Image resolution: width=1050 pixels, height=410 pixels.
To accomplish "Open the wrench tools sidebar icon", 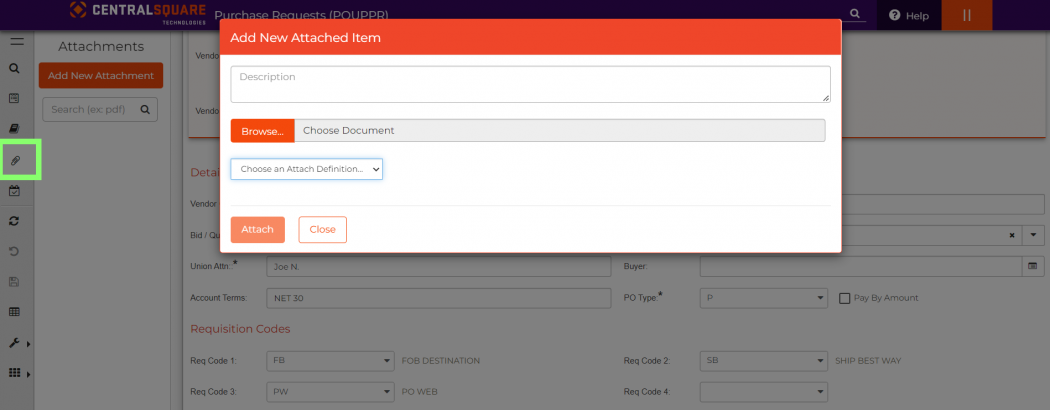I will [x=14, y=343].
